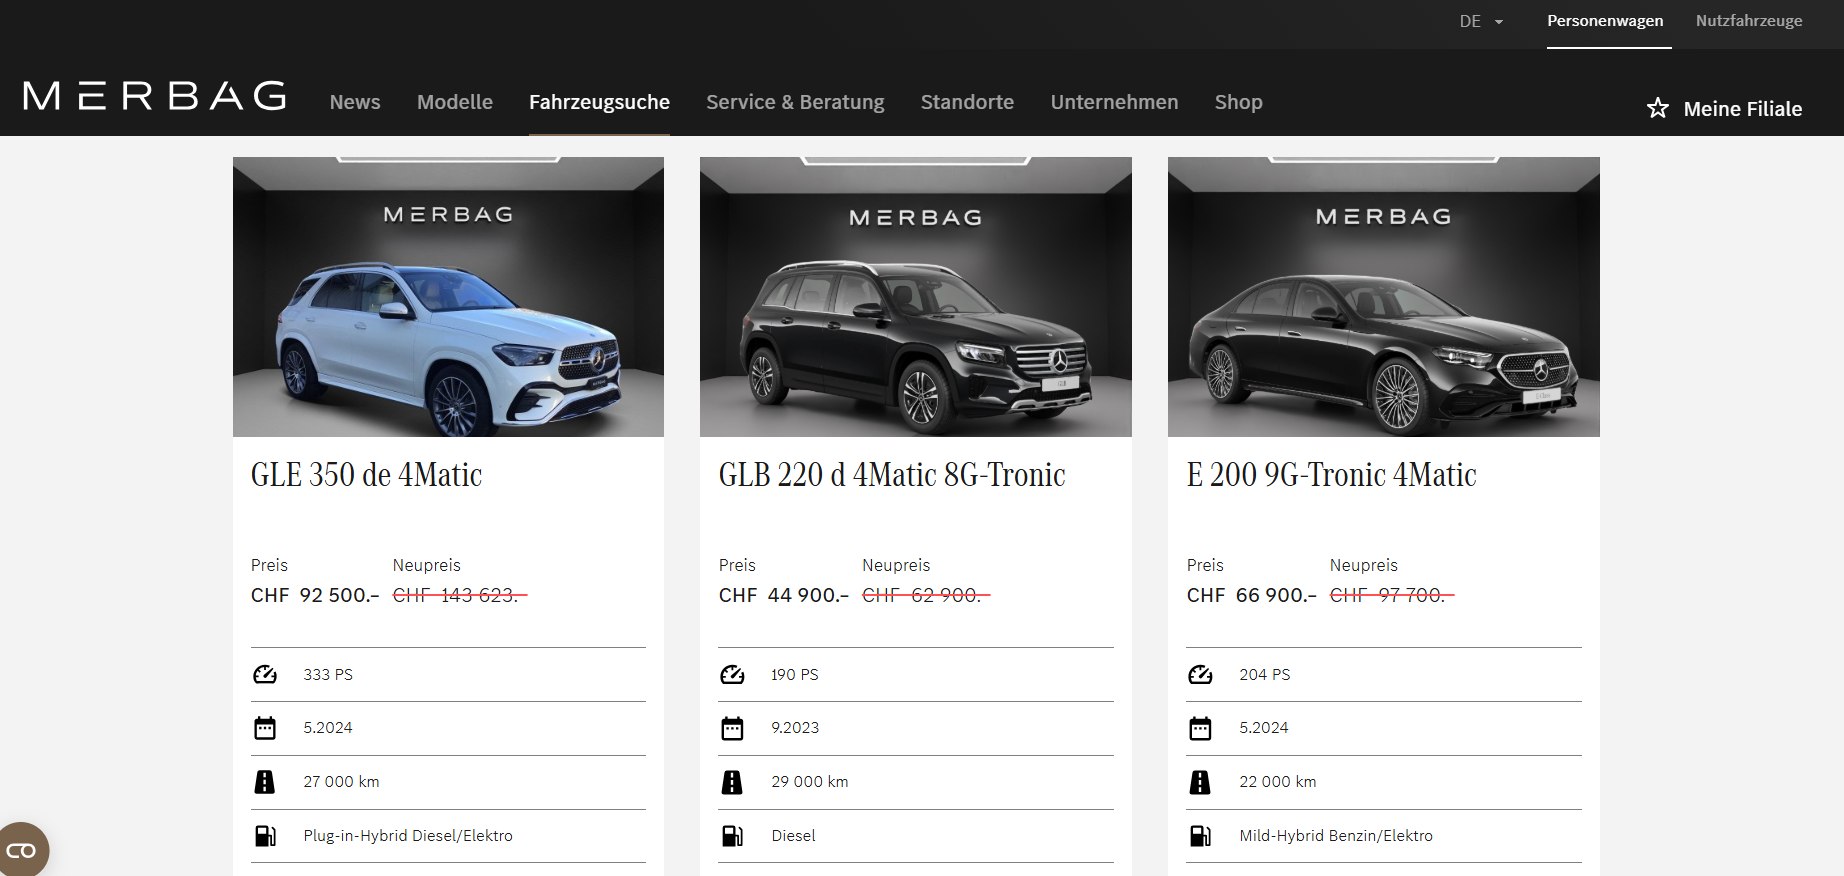Open the News menu item

tap(355, 102)
